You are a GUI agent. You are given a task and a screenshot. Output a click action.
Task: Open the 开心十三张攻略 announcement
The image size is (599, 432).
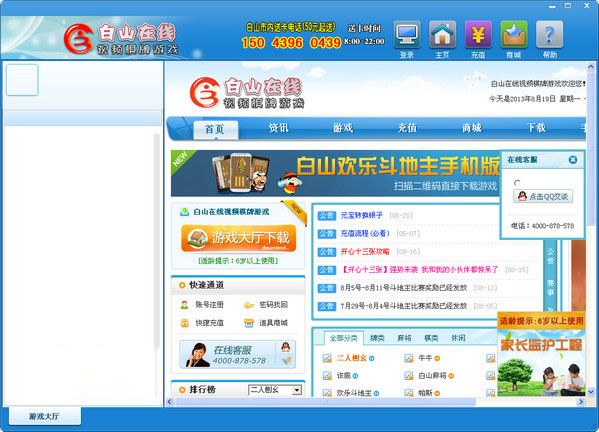[365, 251]
